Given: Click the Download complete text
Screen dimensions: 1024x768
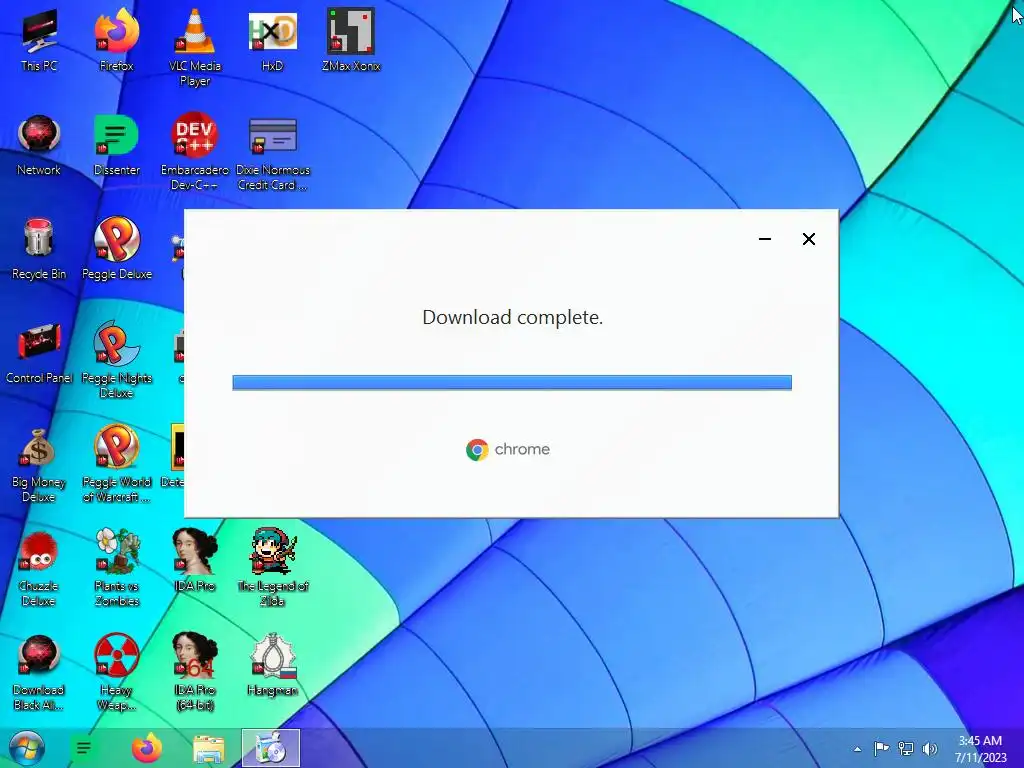Looking at the screenshot, I should (x=513, y=317).
